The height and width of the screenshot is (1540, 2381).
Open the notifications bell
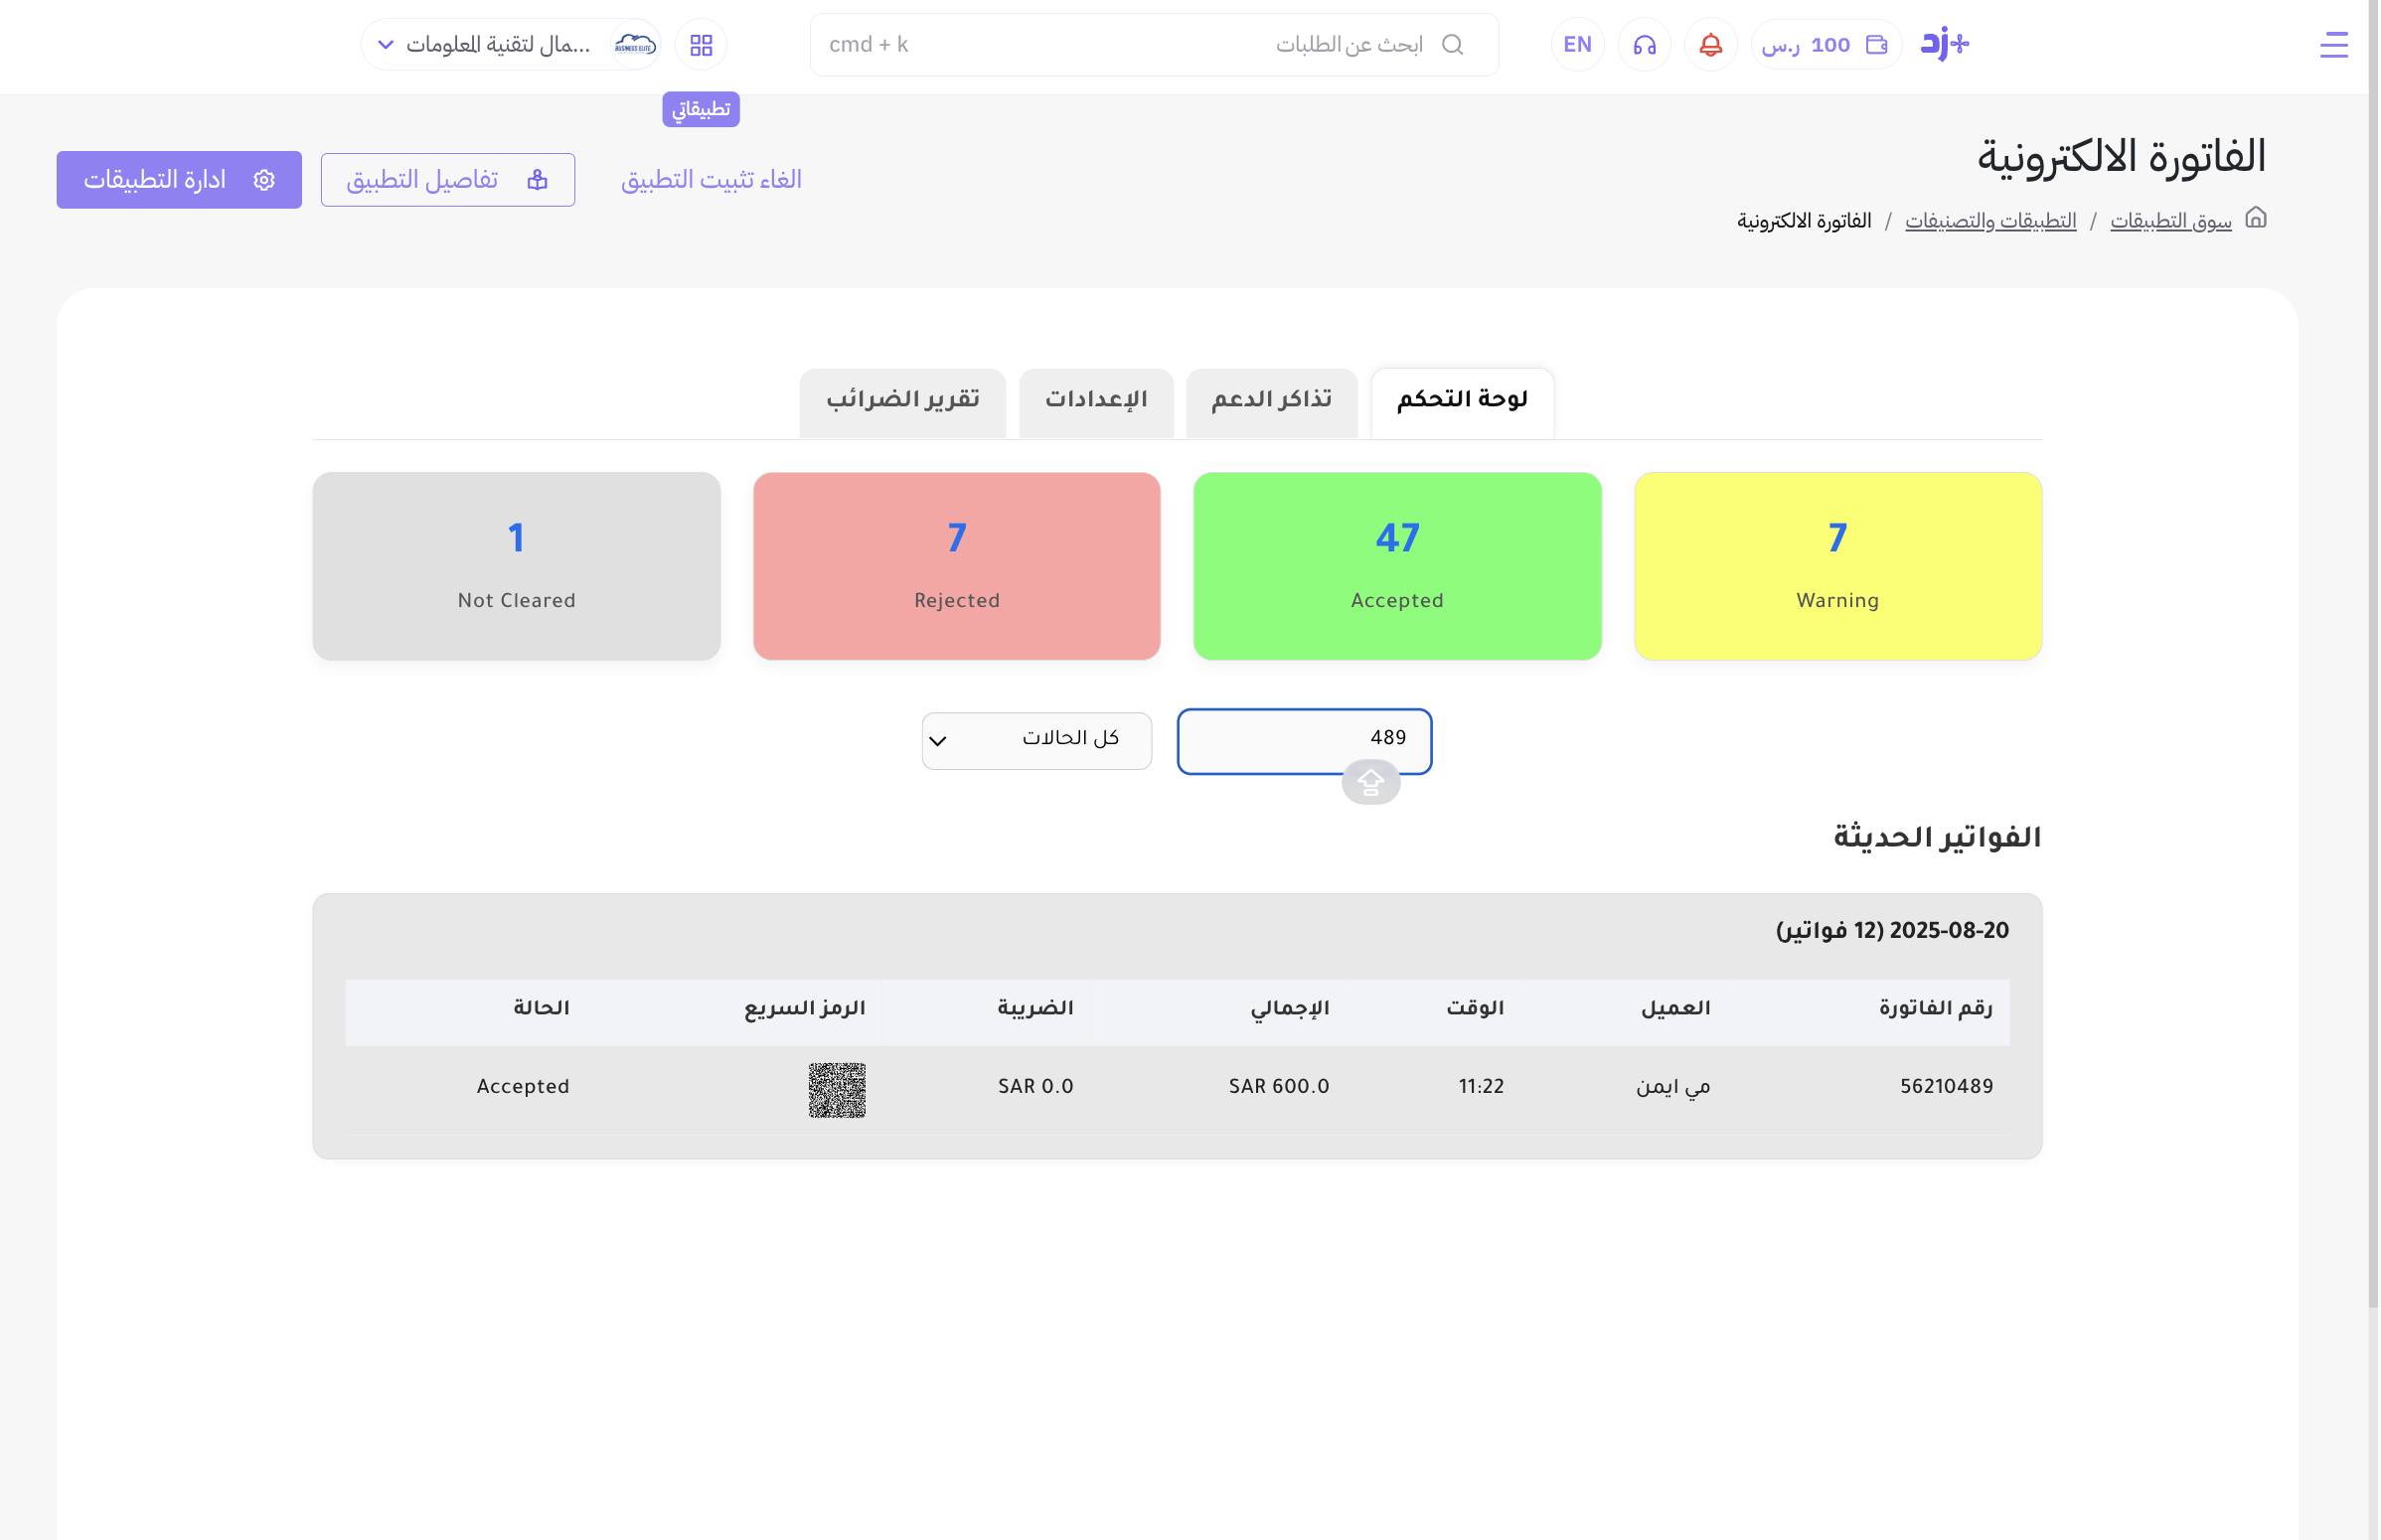pos(1710,44)
